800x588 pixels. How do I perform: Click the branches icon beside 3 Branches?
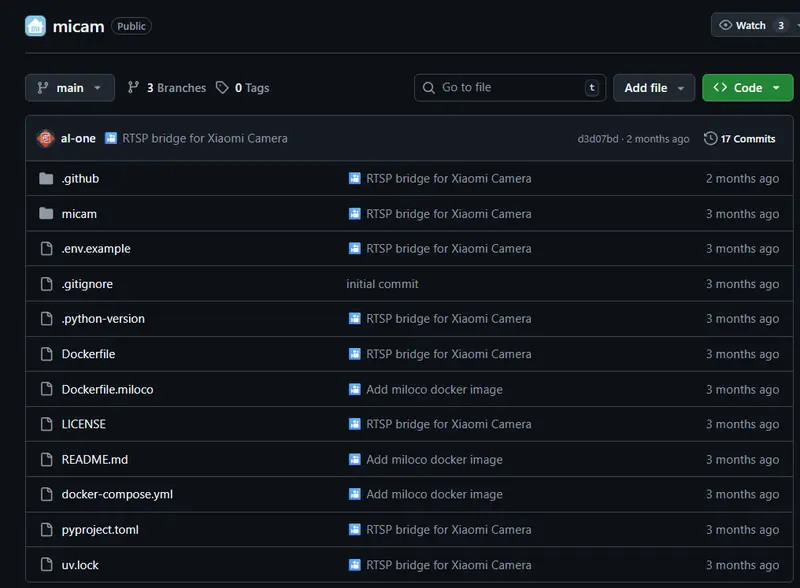coord(134,88)
